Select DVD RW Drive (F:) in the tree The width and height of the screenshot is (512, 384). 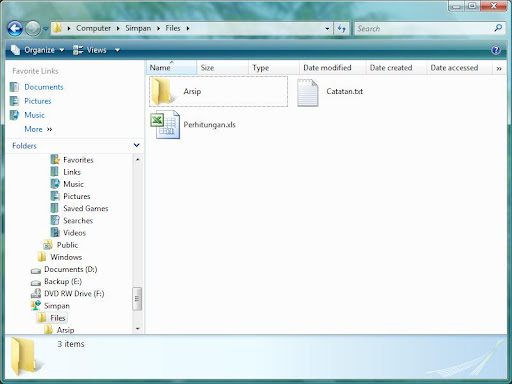coord(74,294)
